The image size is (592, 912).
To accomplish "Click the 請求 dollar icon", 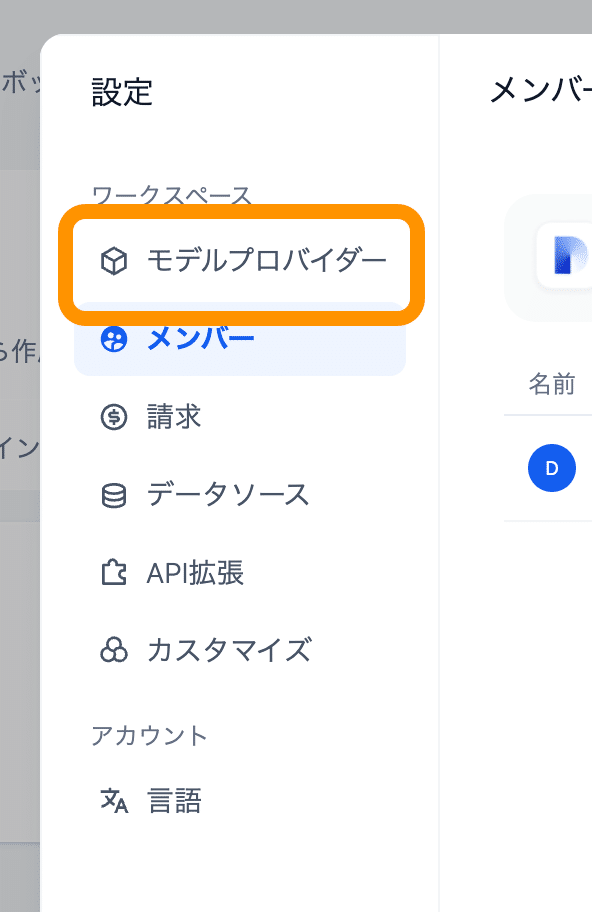I will click(116, 416).
